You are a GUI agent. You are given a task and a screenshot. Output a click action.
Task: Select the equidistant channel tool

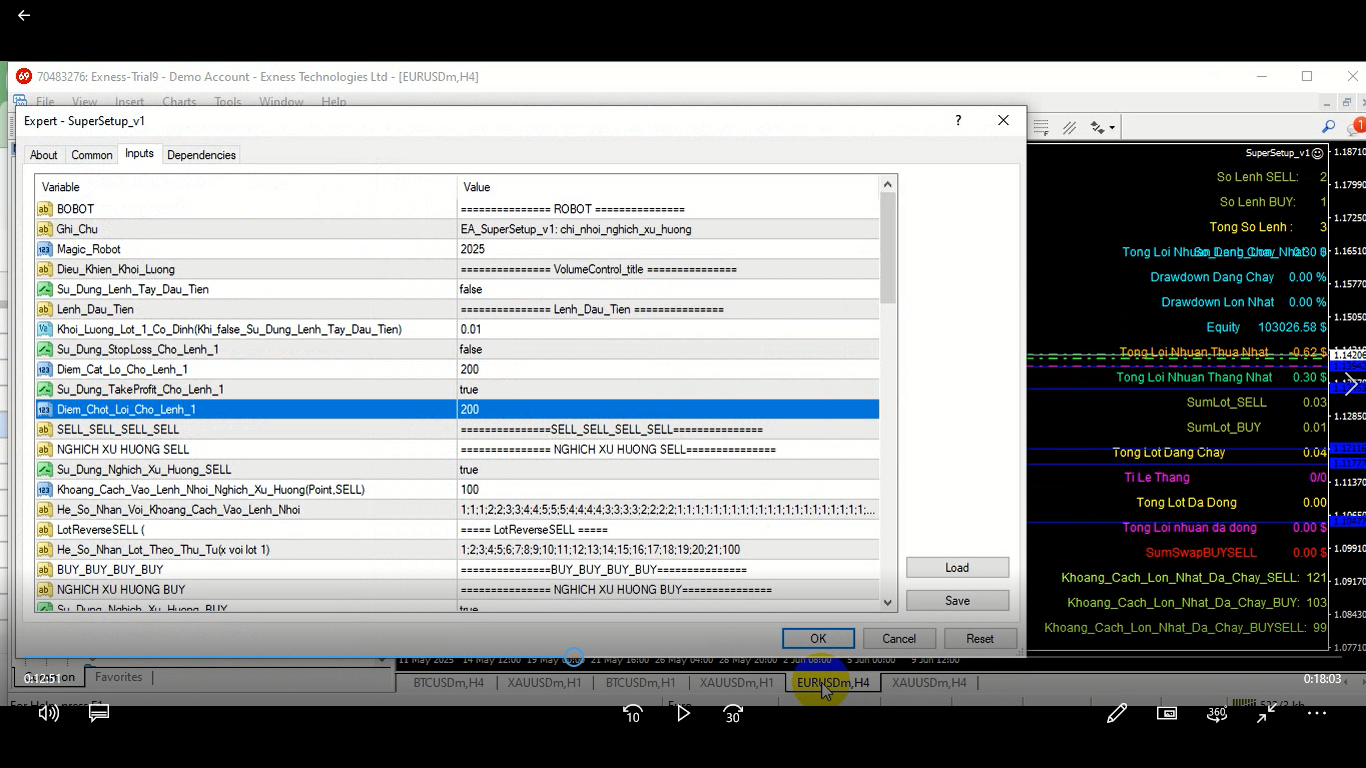coord(1069,127)
